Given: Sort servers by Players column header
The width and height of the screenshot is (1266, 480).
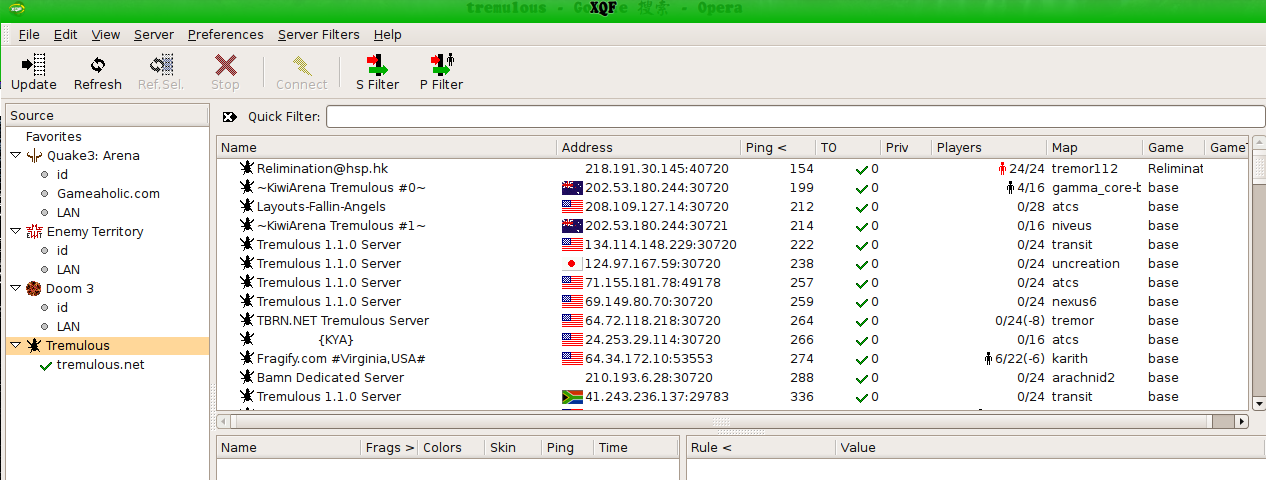Looking at the screenshot, I should (x=989, y=147).
